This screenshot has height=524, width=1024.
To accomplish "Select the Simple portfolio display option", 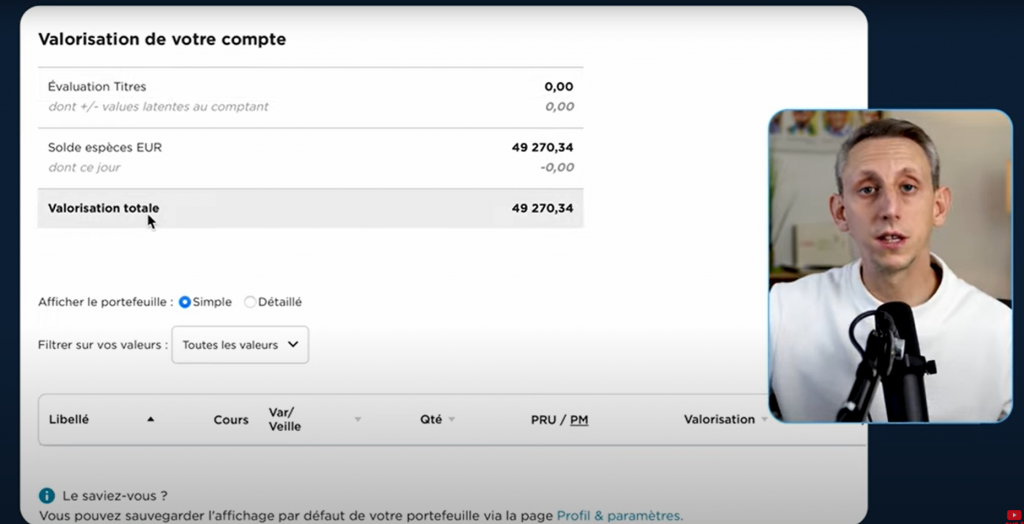I will [185, 302].
